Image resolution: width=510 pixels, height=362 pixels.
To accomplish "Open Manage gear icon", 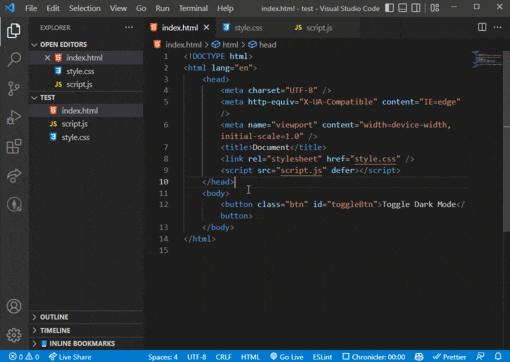I will tap(14, 335).
